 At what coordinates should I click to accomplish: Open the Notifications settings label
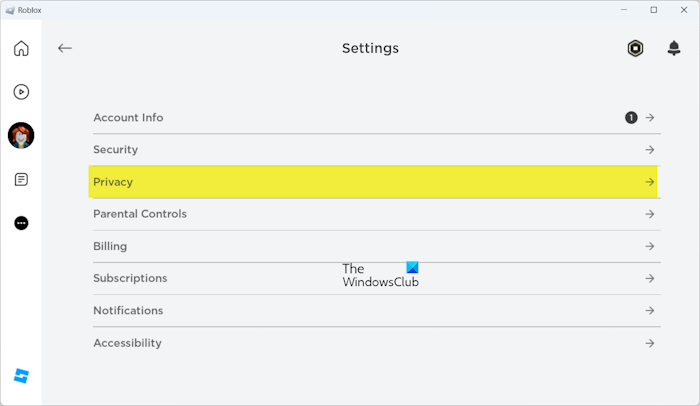tap(128, 311)
